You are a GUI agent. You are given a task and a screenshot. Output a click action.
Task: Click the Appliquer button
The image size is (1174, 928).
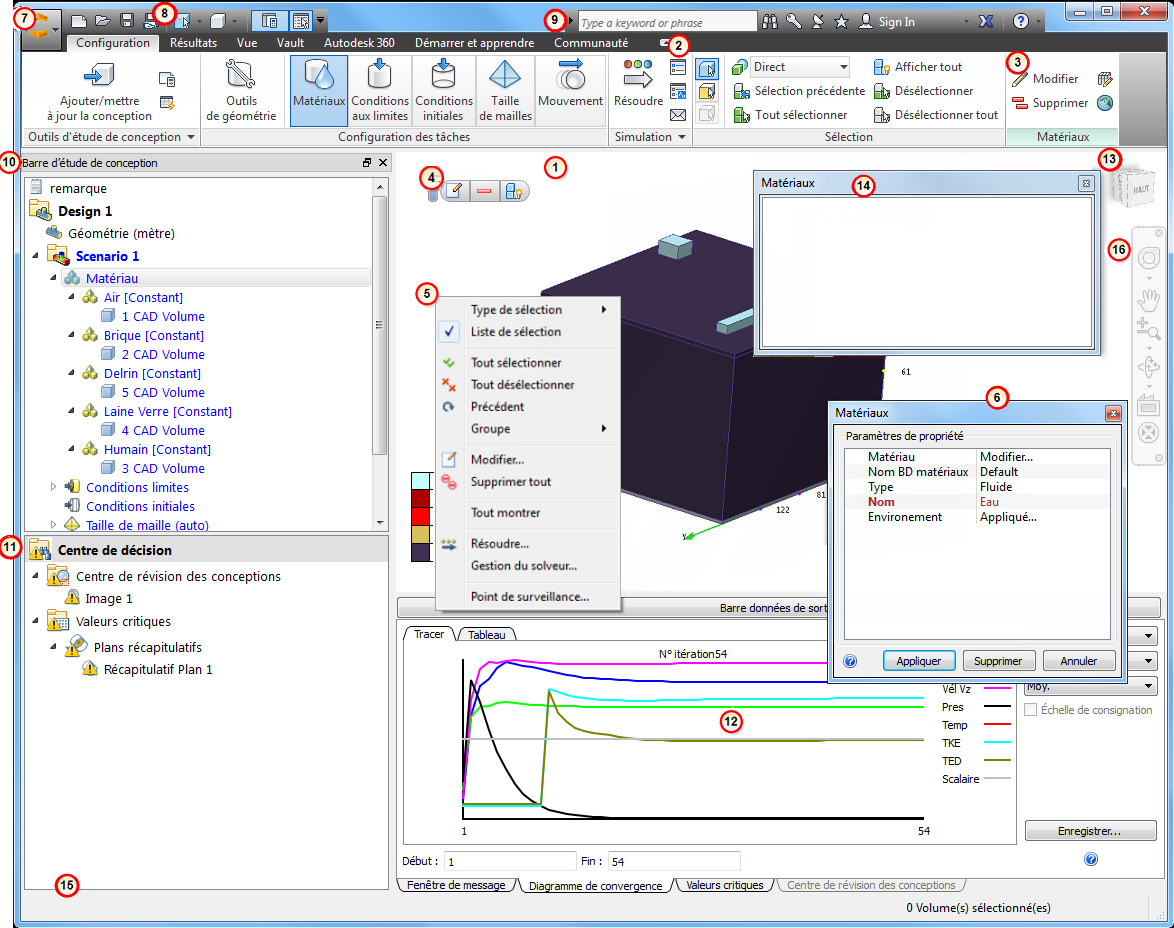click(x=919, y=661)
